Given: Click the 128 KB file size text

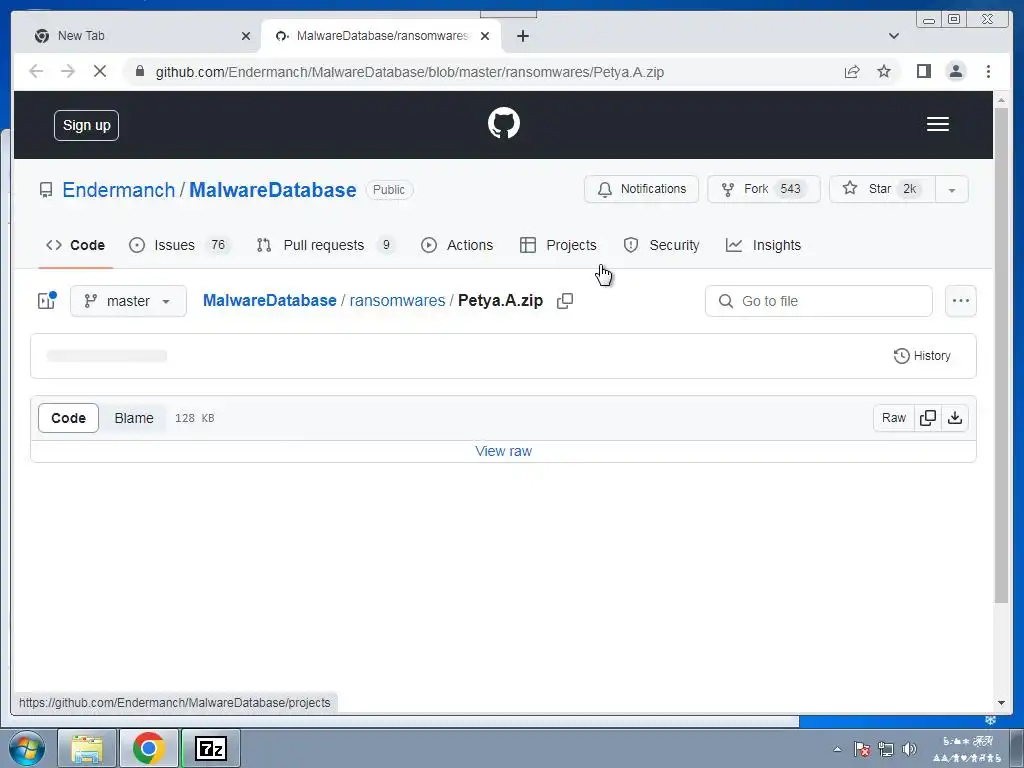Looking at the screenshot, I should click(x=195, y=418).
